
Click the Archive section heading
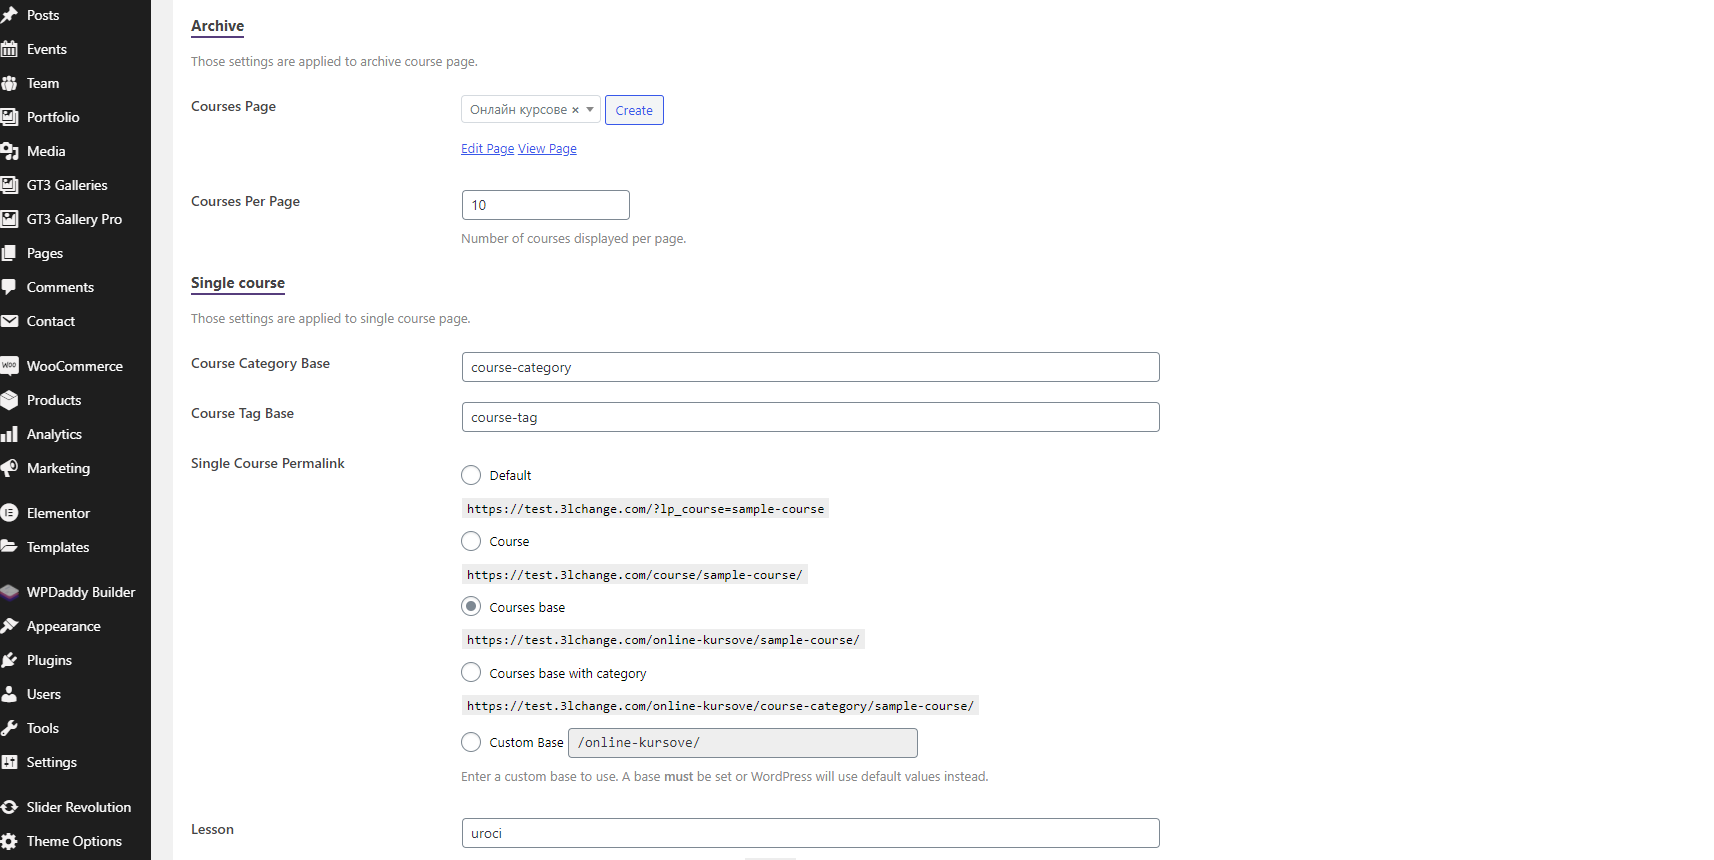217,26
